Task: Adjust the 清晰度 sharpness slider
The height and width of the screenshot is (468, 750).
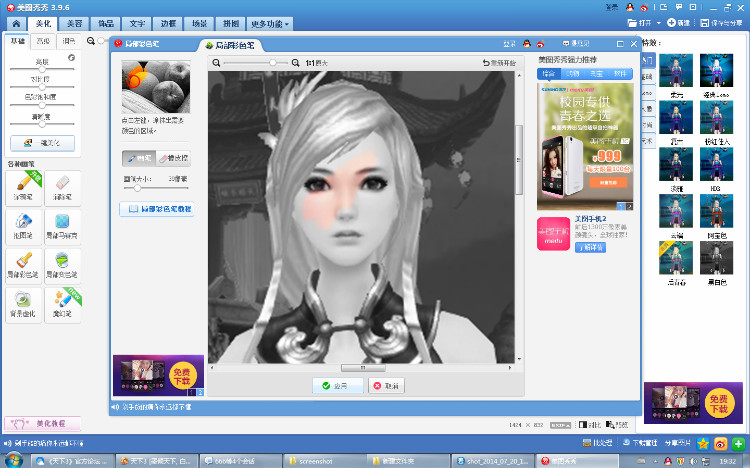Action: [42, 124]
